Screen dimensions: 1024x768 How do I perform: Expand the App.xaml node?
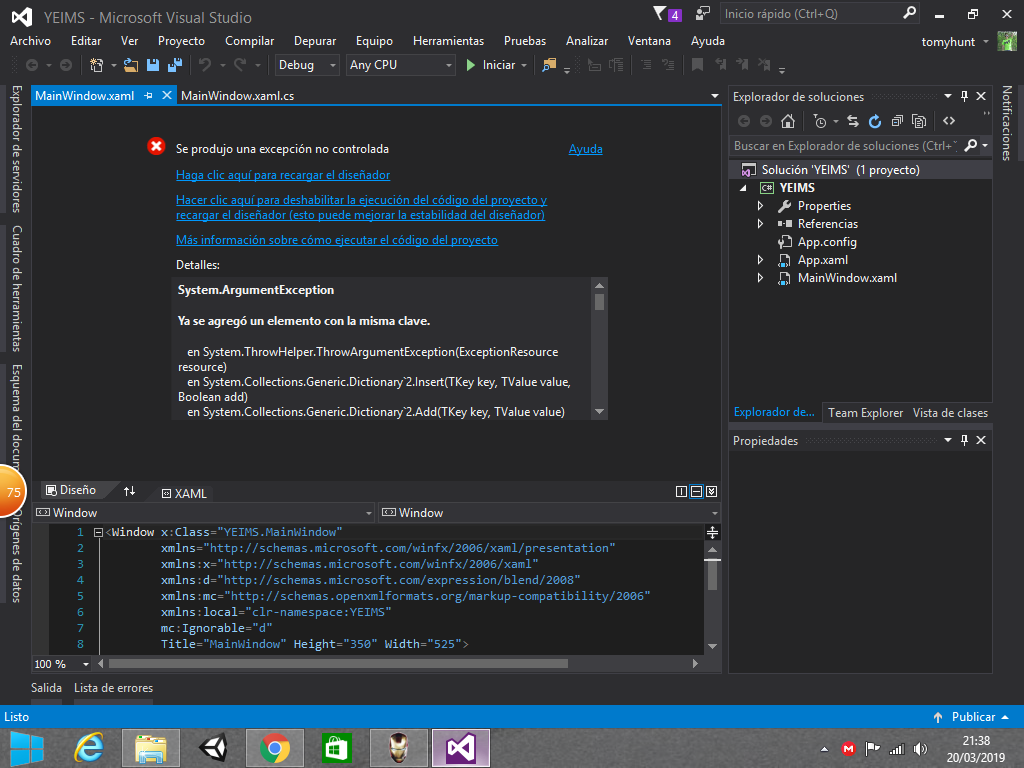pos(760,260)
